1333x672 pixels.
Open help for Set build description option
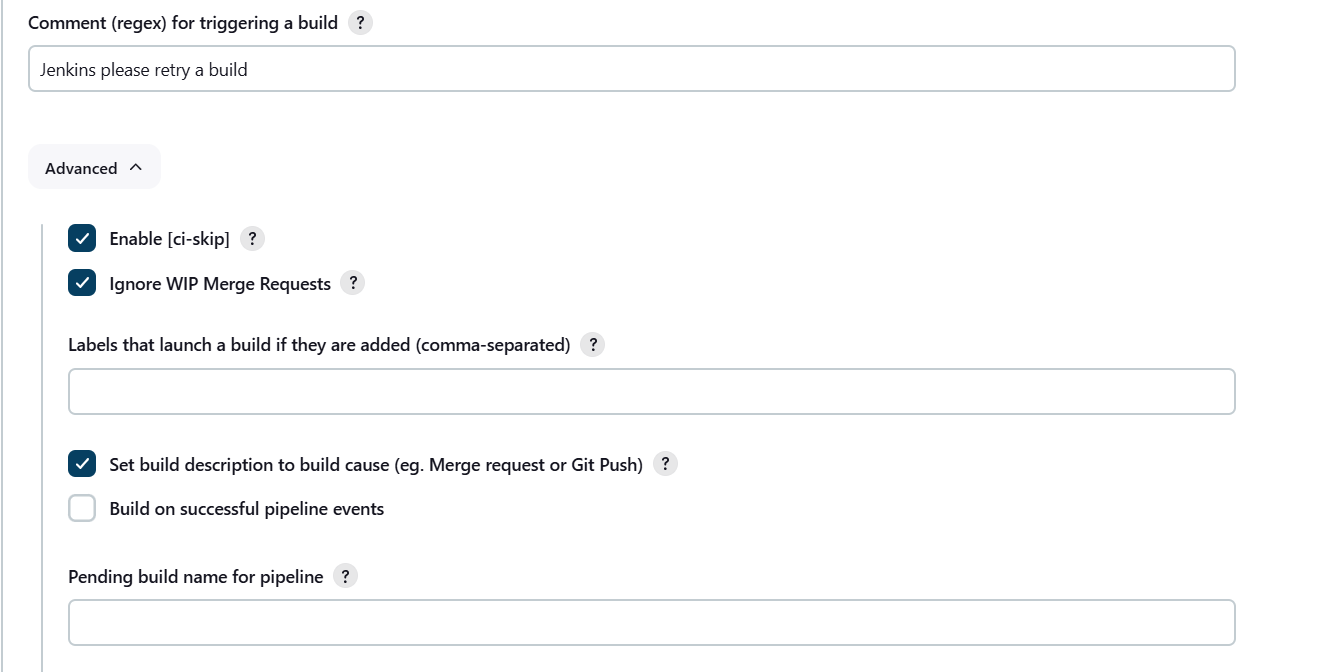pyautogui.click(x=665, y=465)
